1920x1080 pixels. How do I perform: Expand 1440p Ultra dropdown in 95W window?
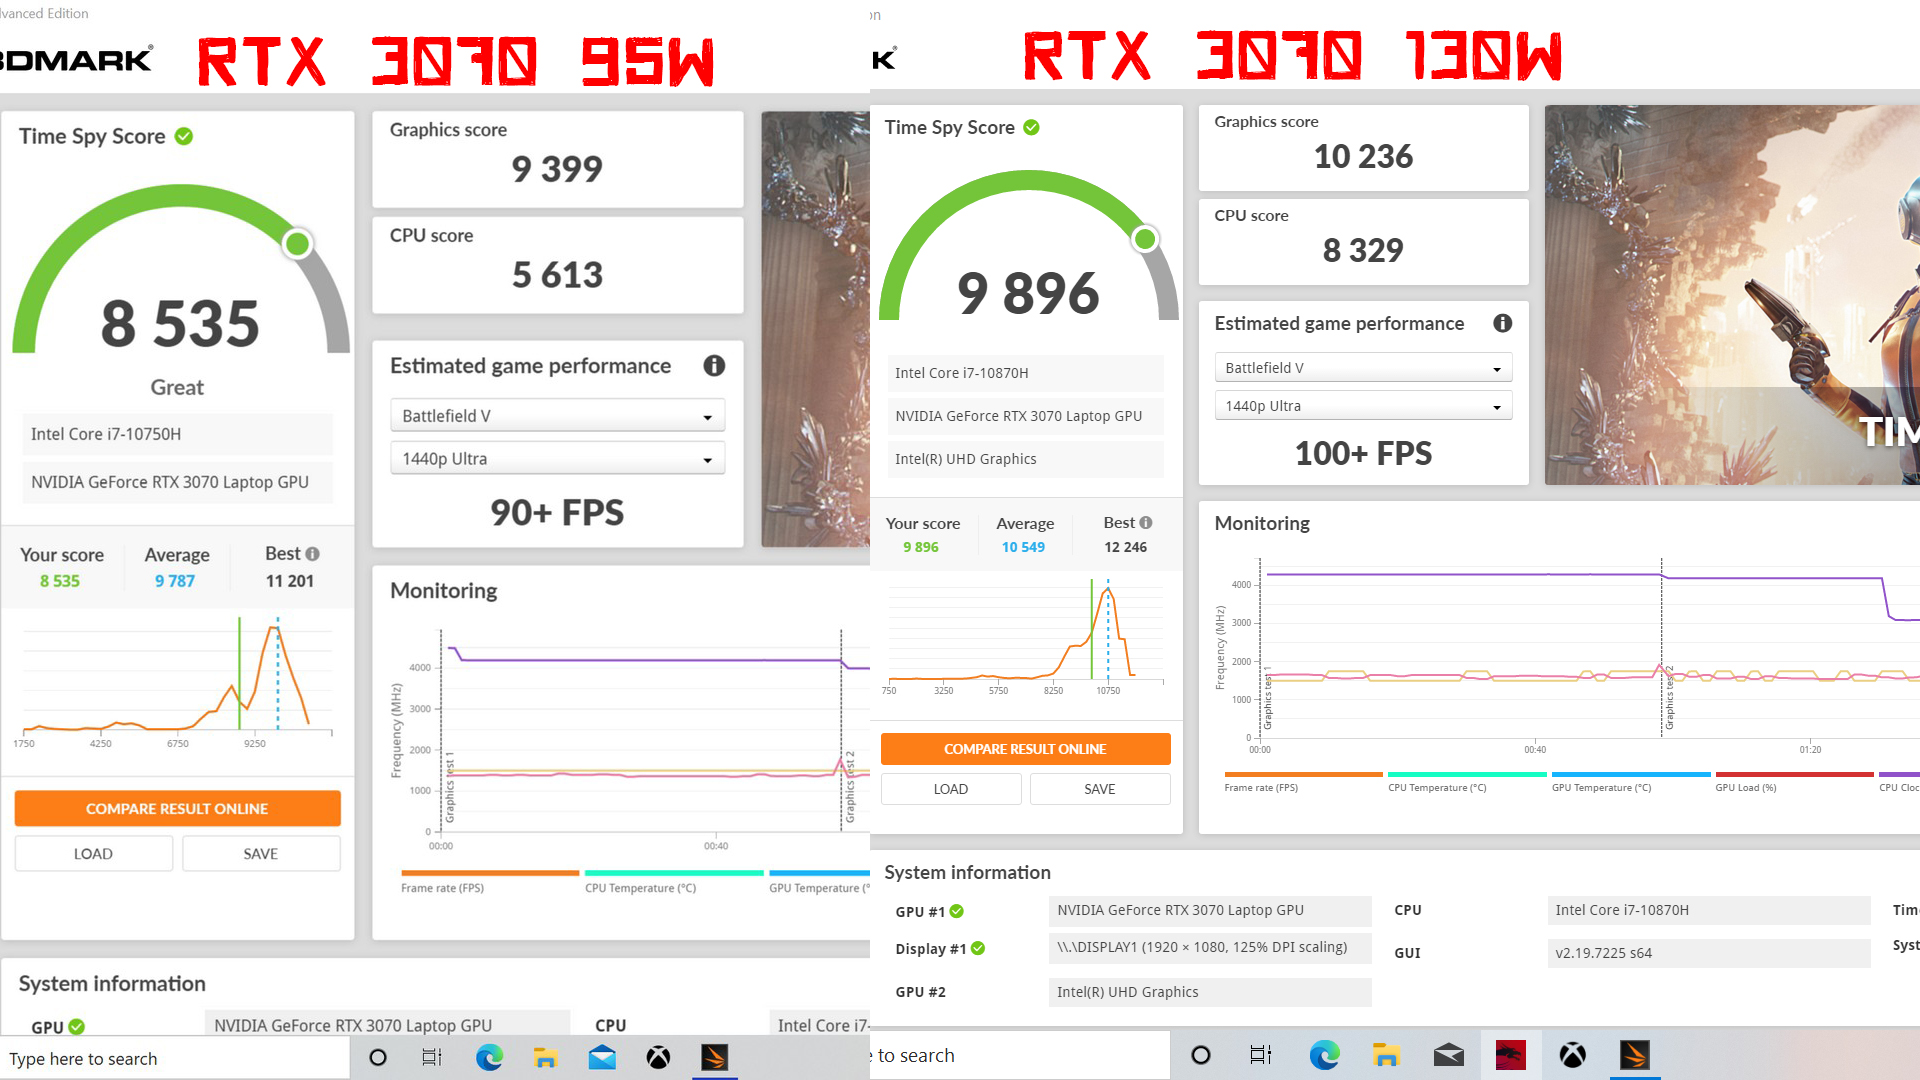tap(557, 459)
